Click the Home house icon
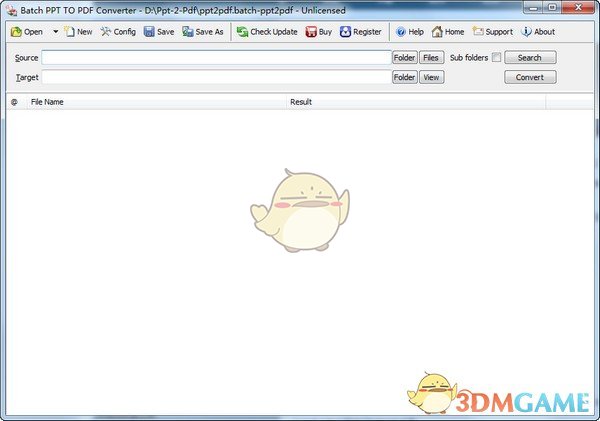This screenshot has height=421, width=600. pos(437,32)
